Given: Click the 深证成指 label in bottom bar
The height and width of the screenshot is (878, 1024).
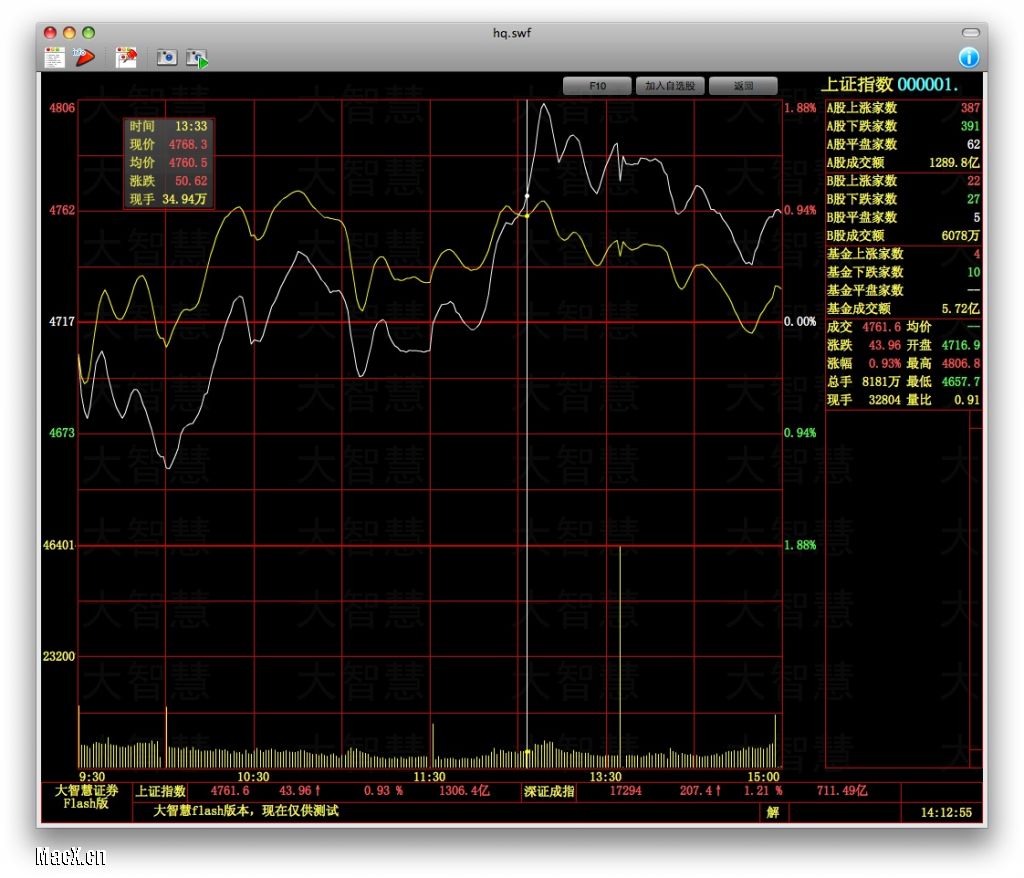Looking at the screenshot, I should 549,791.
